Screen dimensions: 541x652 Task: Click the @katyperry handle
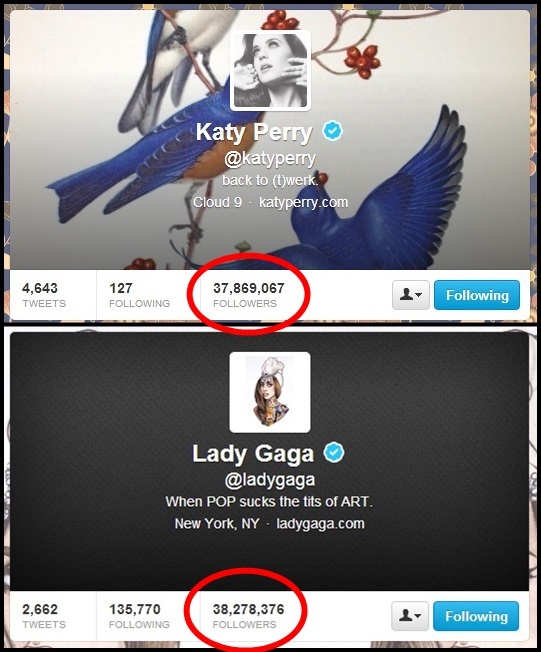point(270,159)
